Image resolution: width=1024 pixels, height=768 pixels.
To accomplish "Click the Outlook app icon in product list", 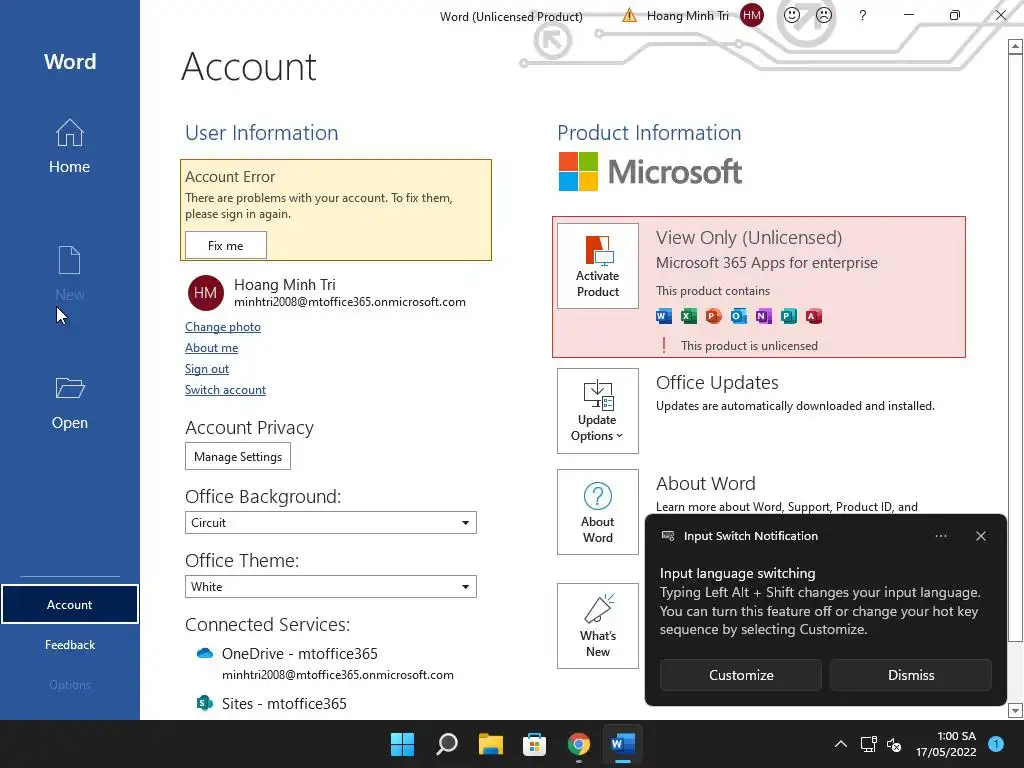I will click(x=739, y=317).
